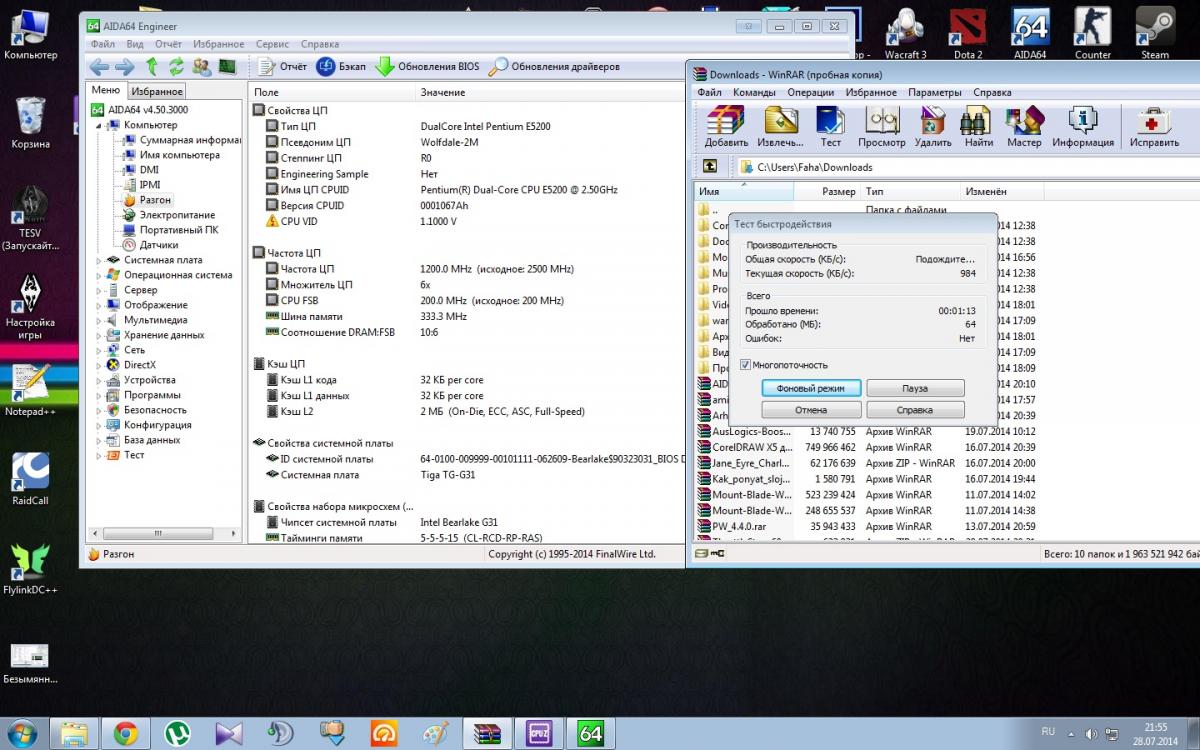Uncheck the Многопоточность checkbox
The width and height of the screenshot is (1200, 750).
click(745, 365)
